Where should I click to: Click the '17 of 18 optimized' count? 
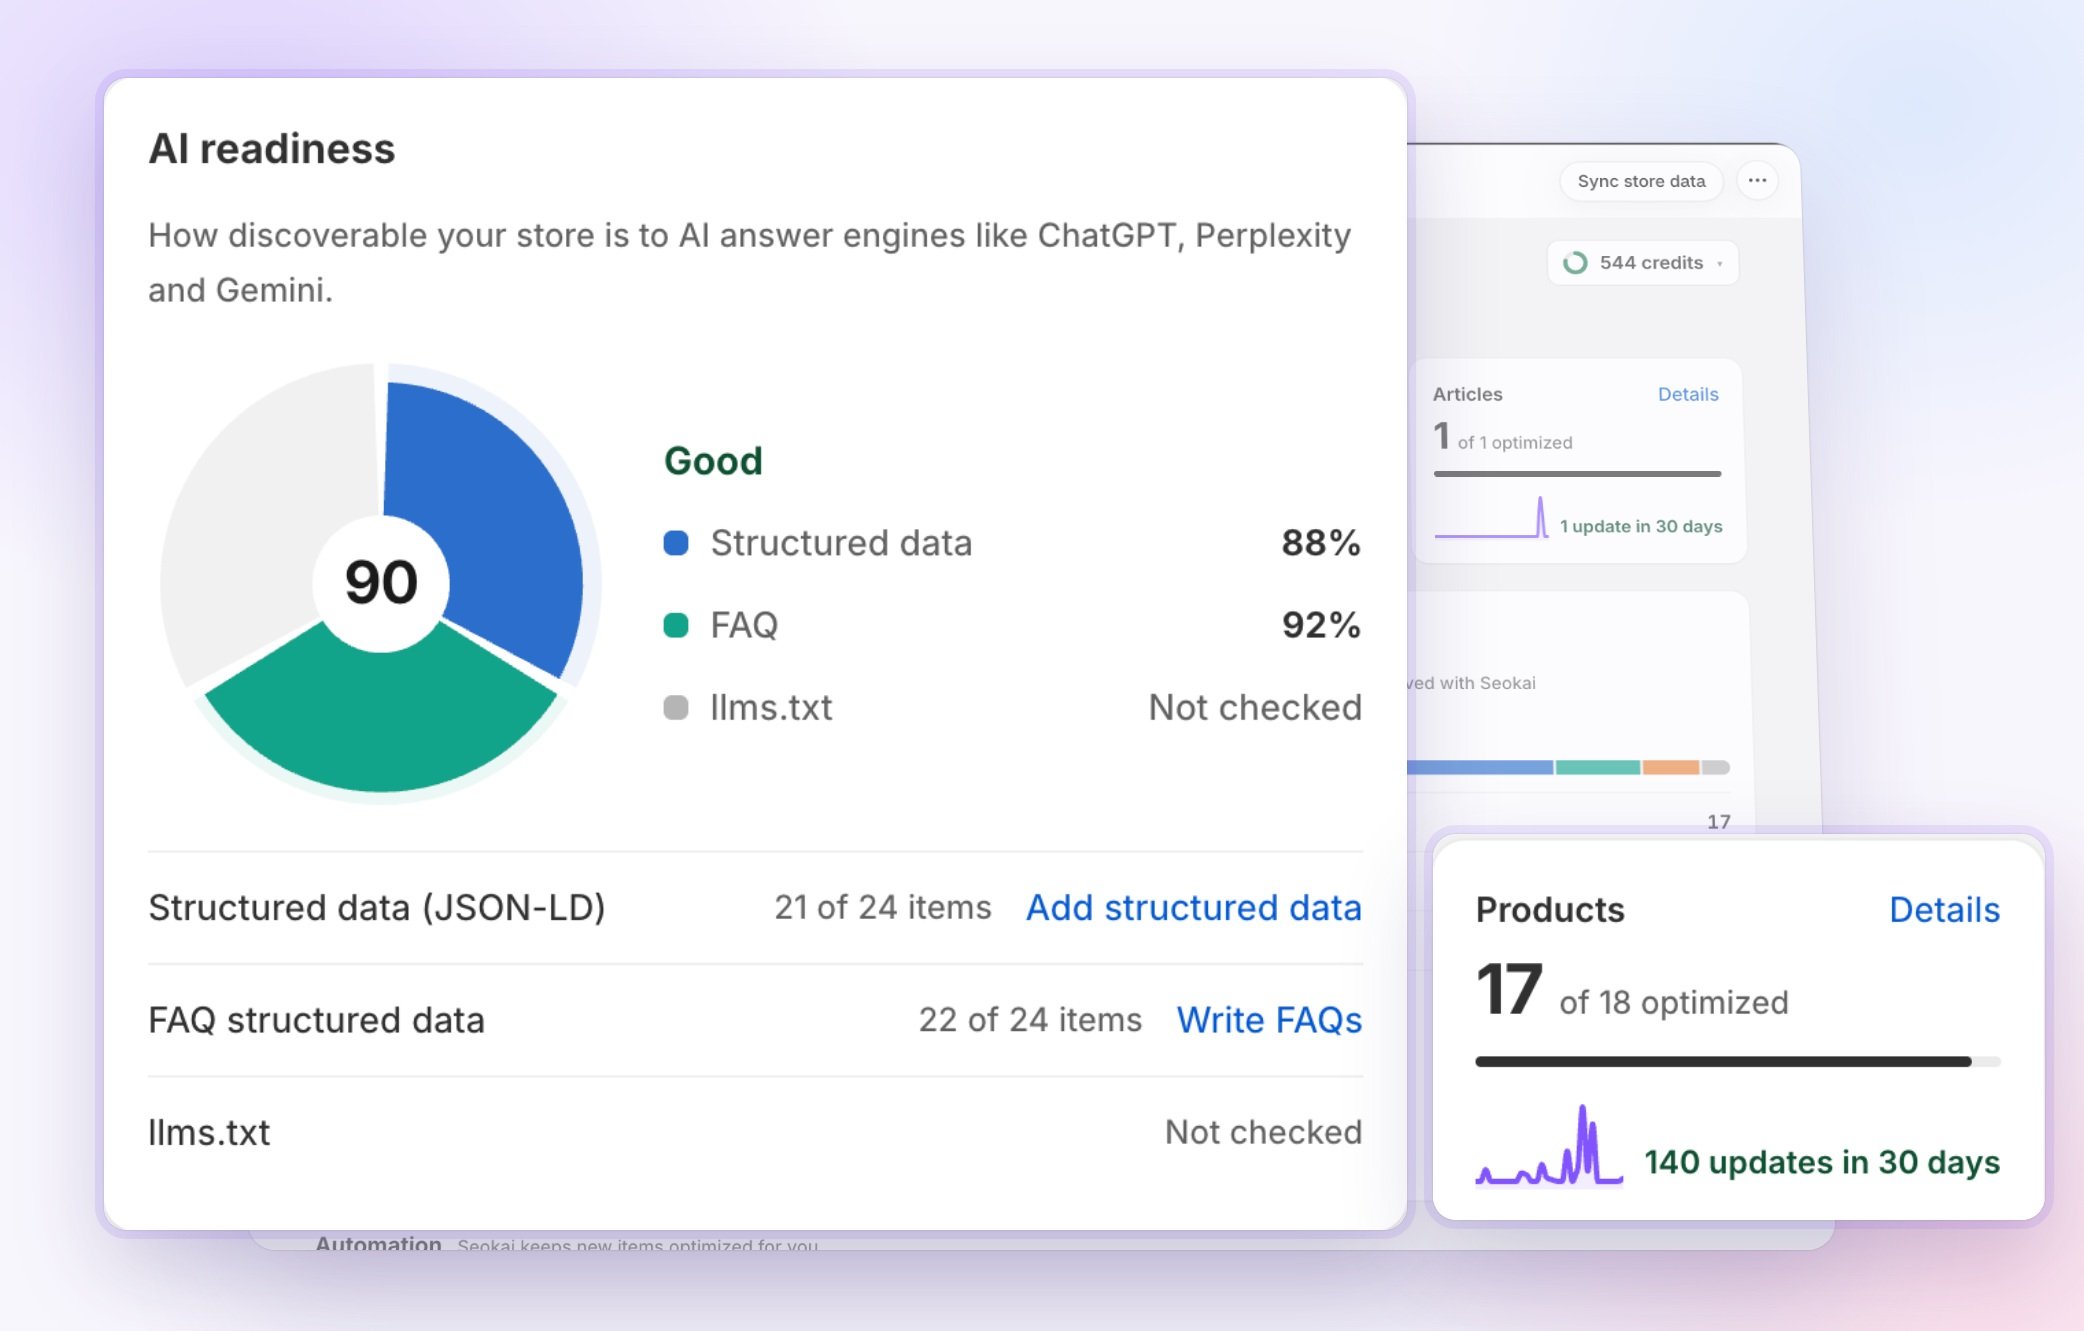pyautogui.click(x=1631, y=991)
